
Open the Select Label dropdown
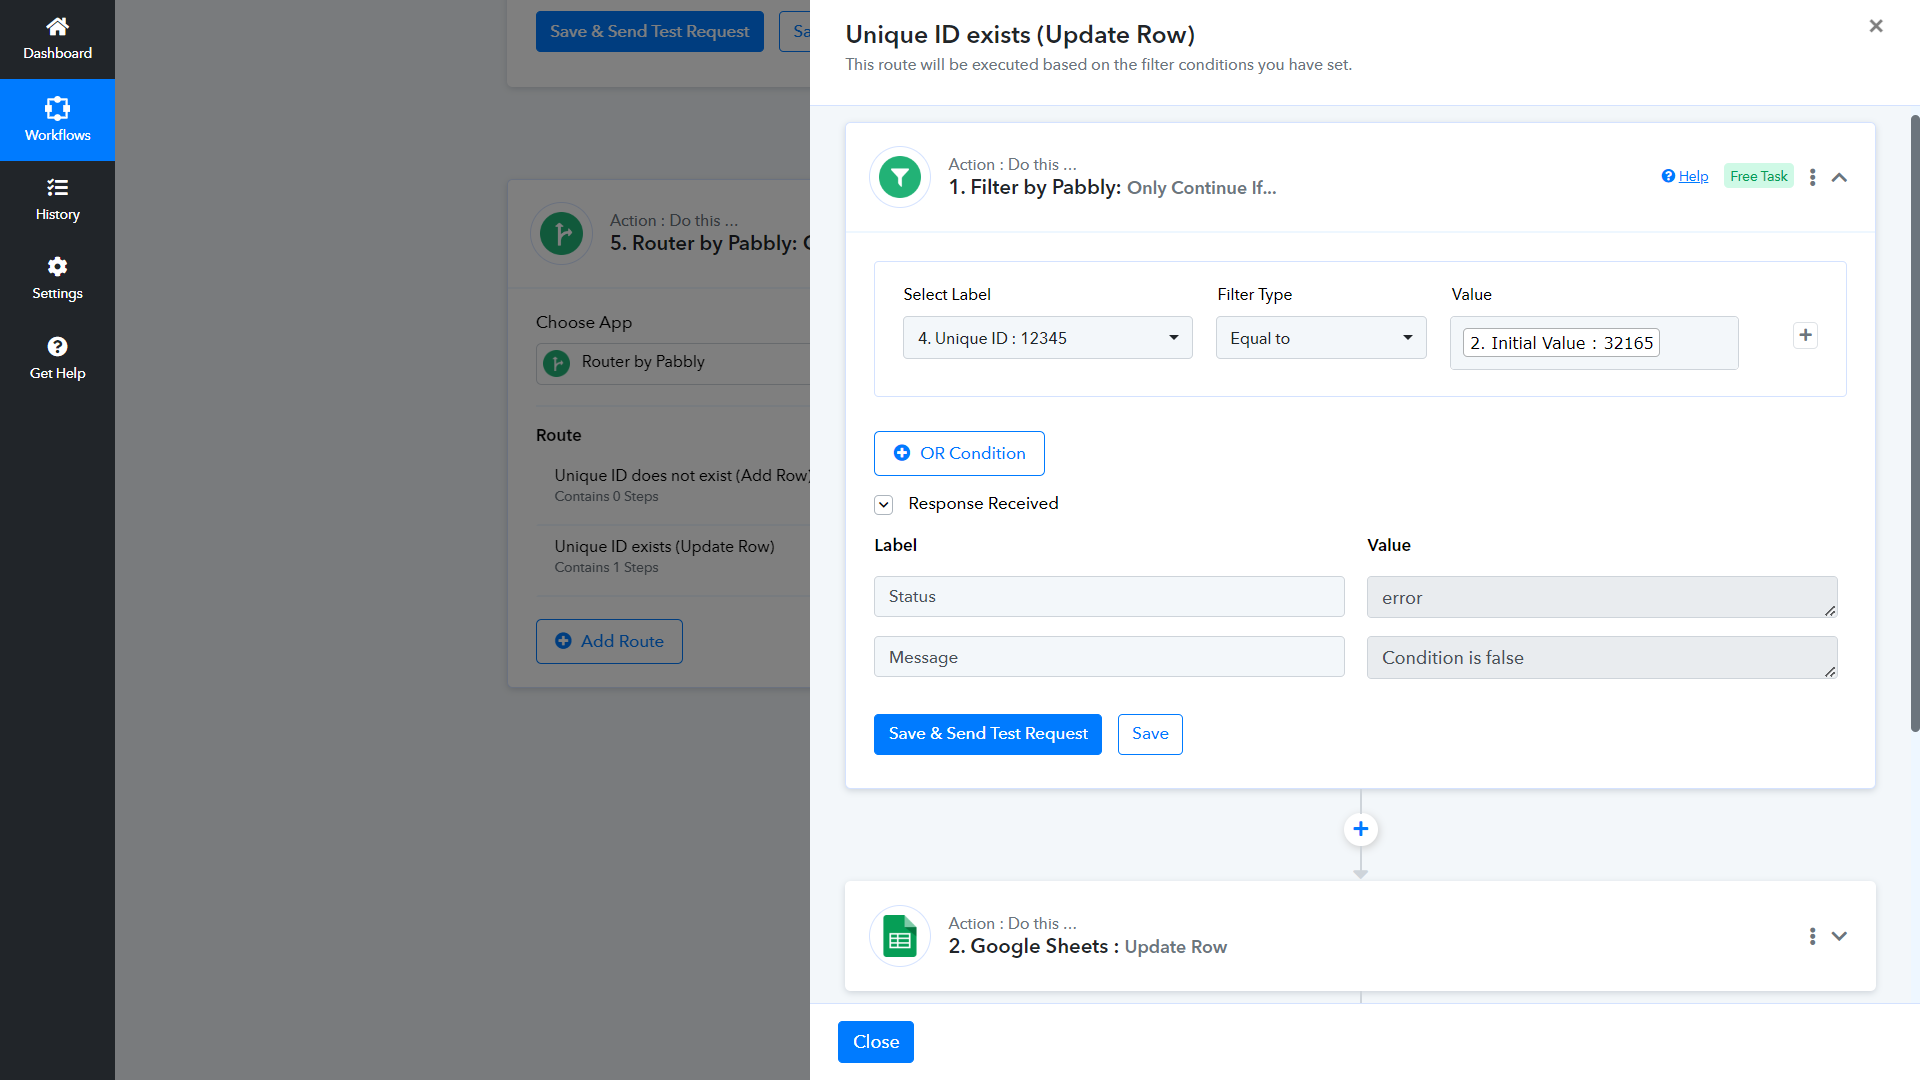tap(1047, 338)
